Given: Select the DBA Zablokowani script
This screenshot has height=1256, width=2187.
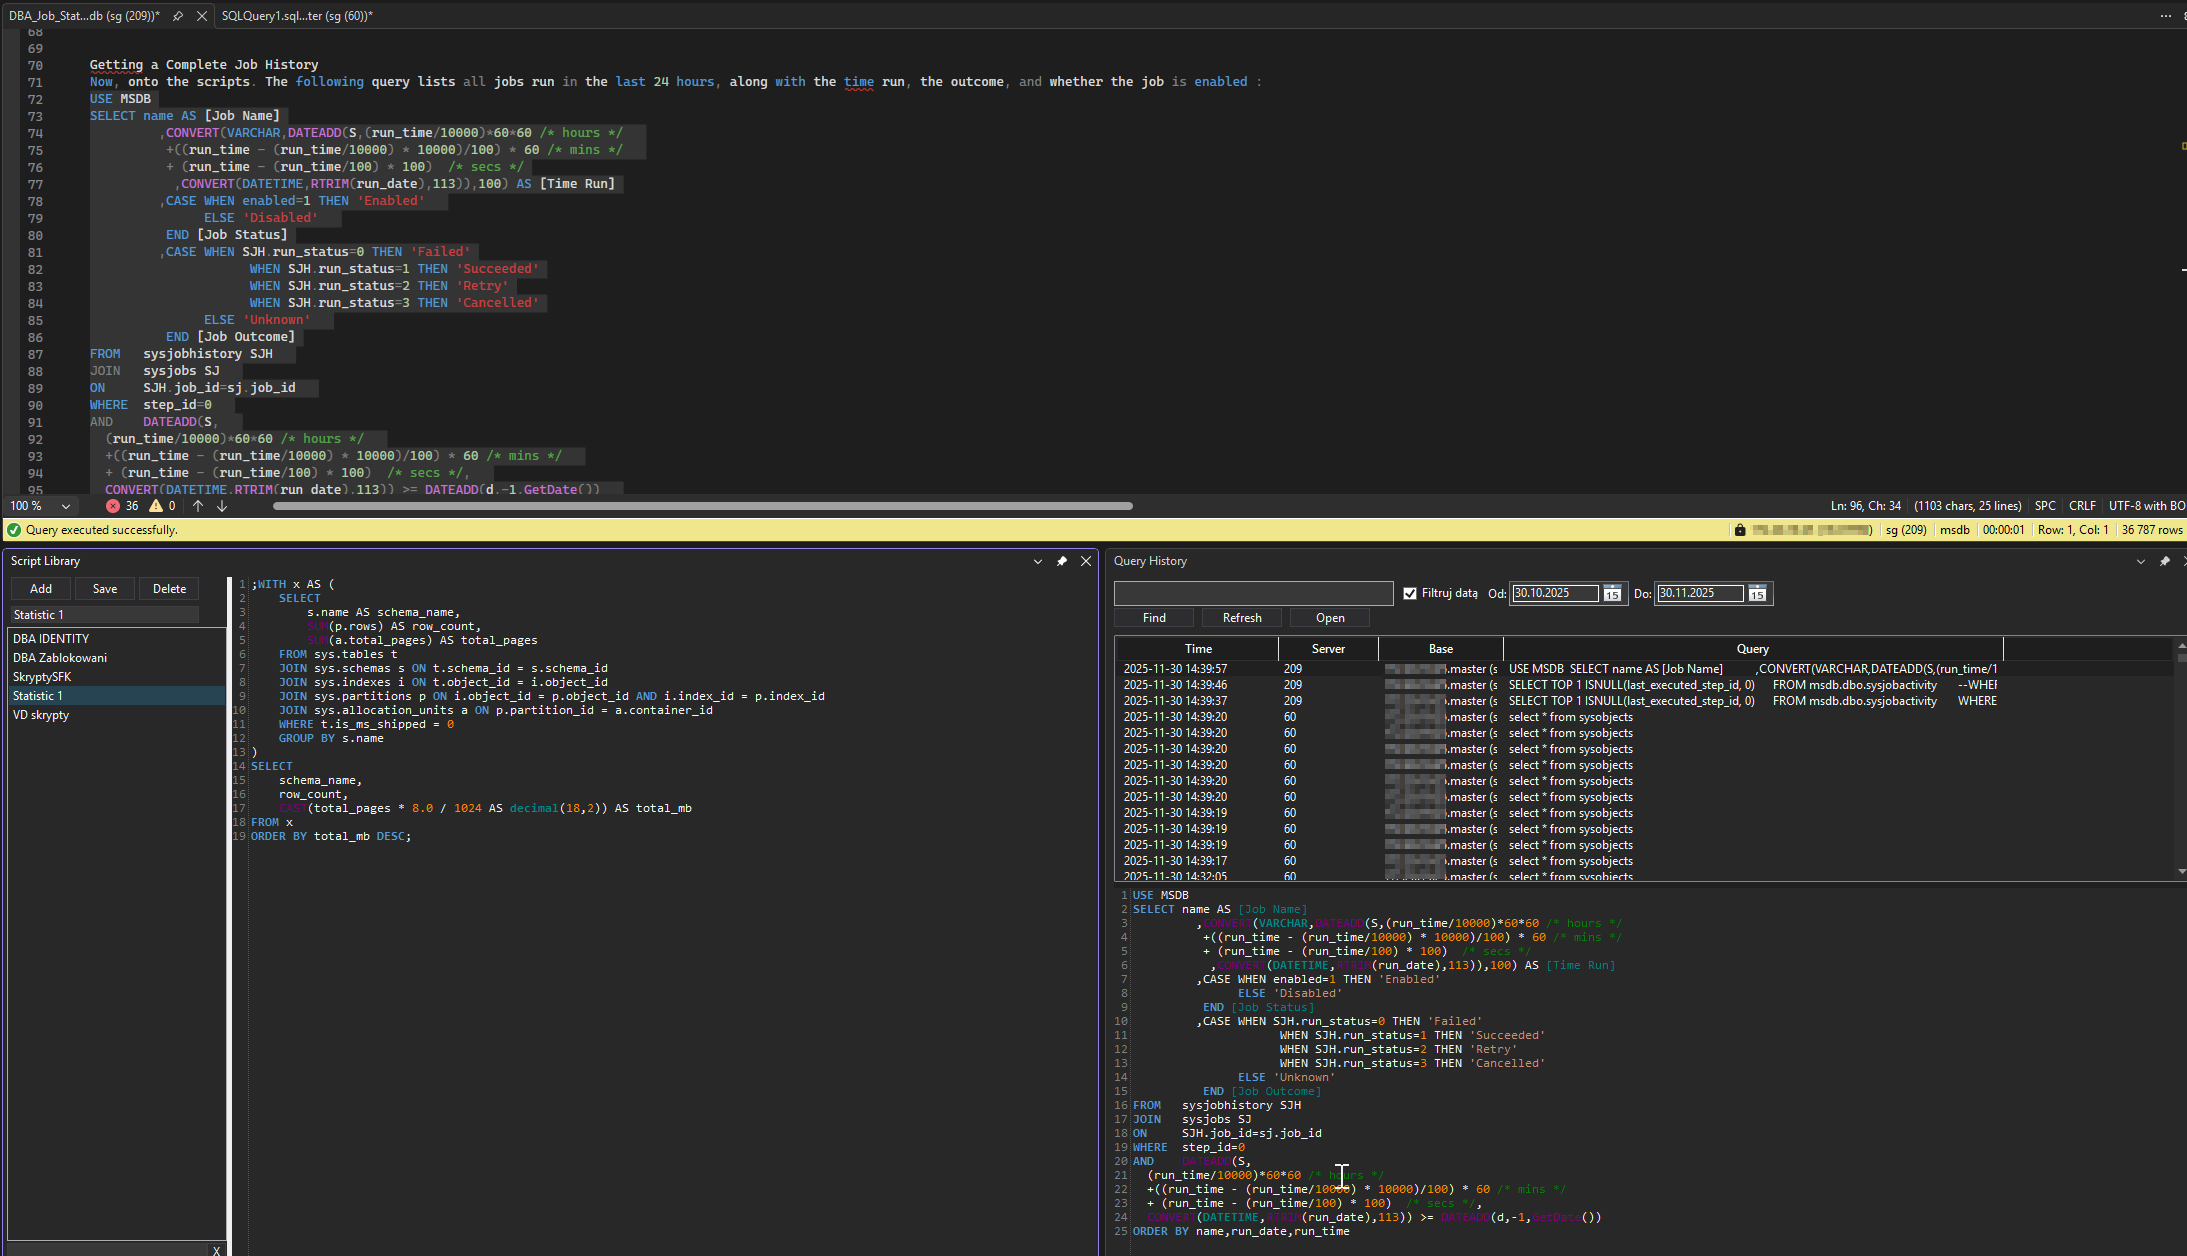Looking at the screenshot, I should 60,658.
